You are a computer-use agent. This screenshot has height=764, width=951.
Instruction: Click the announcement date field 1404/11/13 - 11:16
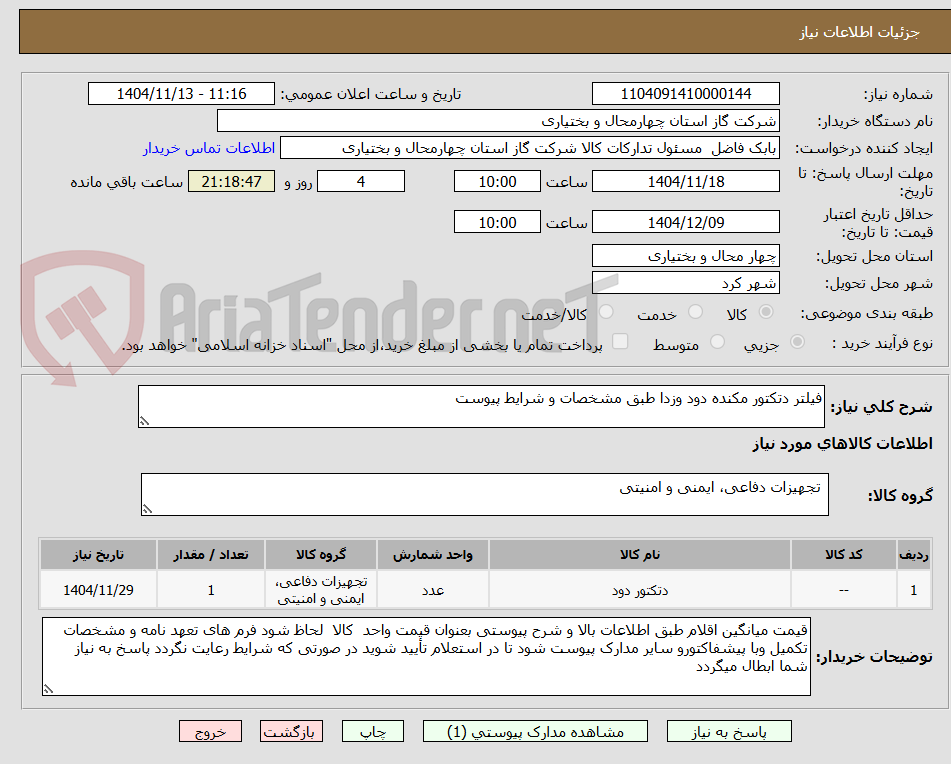181,94
